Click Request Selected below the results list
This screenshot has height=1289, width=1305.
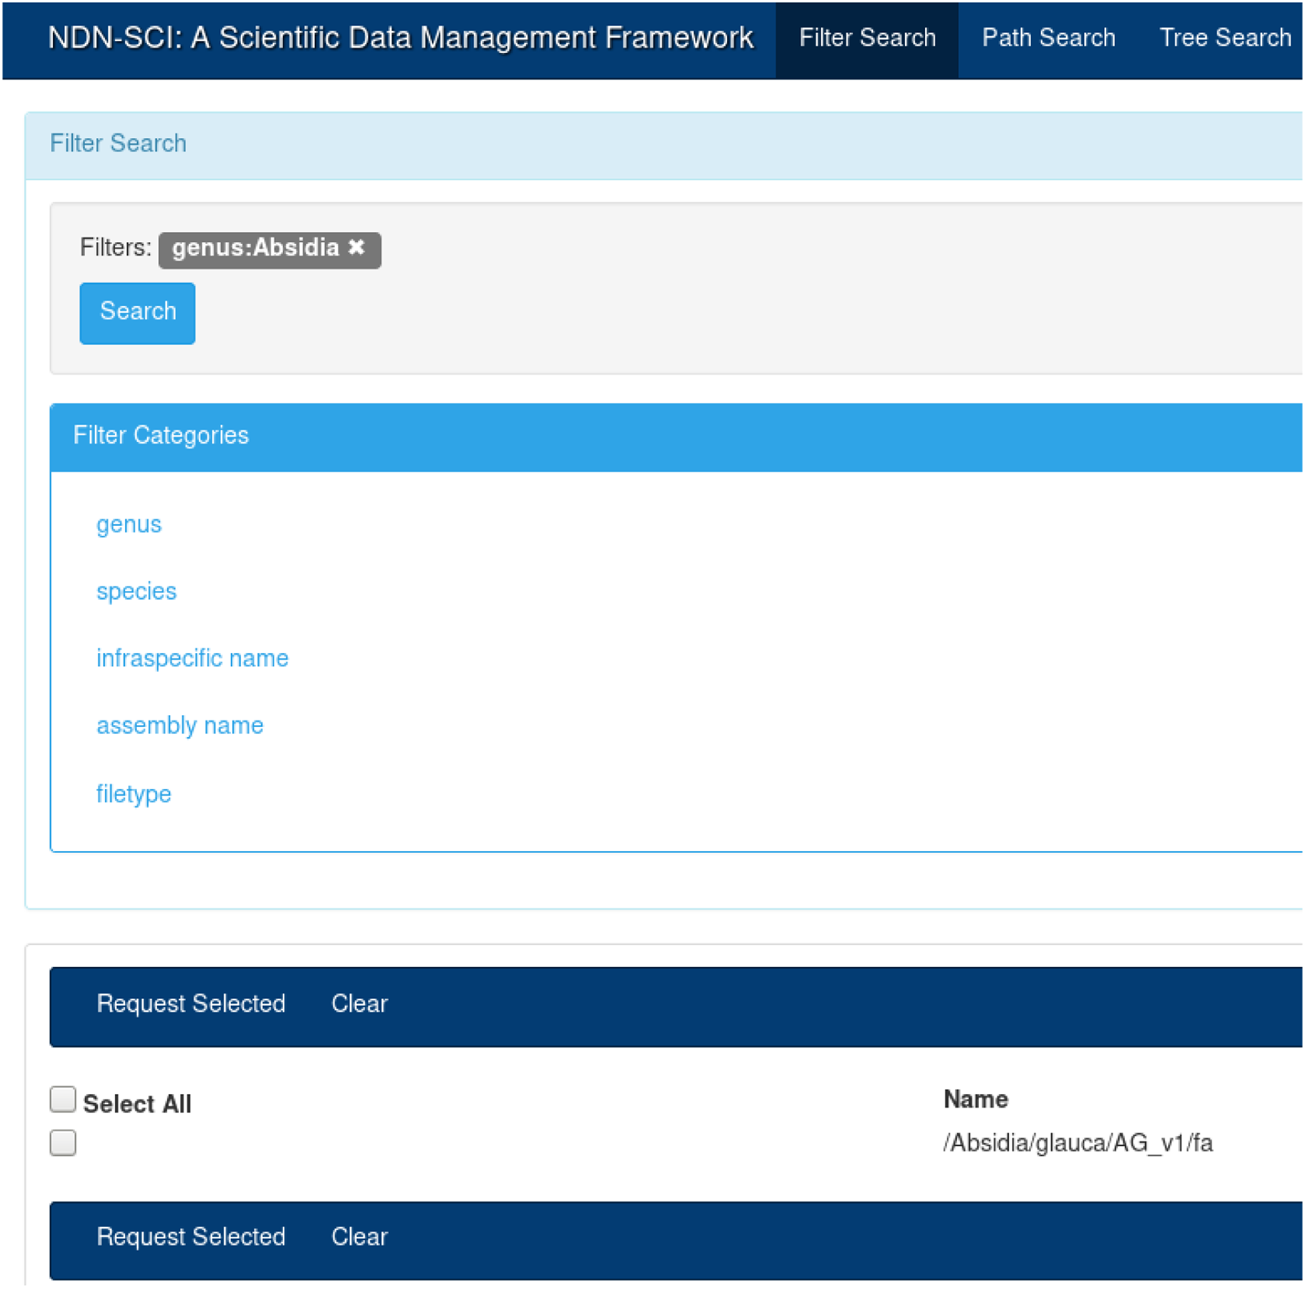click(191, 1237)
